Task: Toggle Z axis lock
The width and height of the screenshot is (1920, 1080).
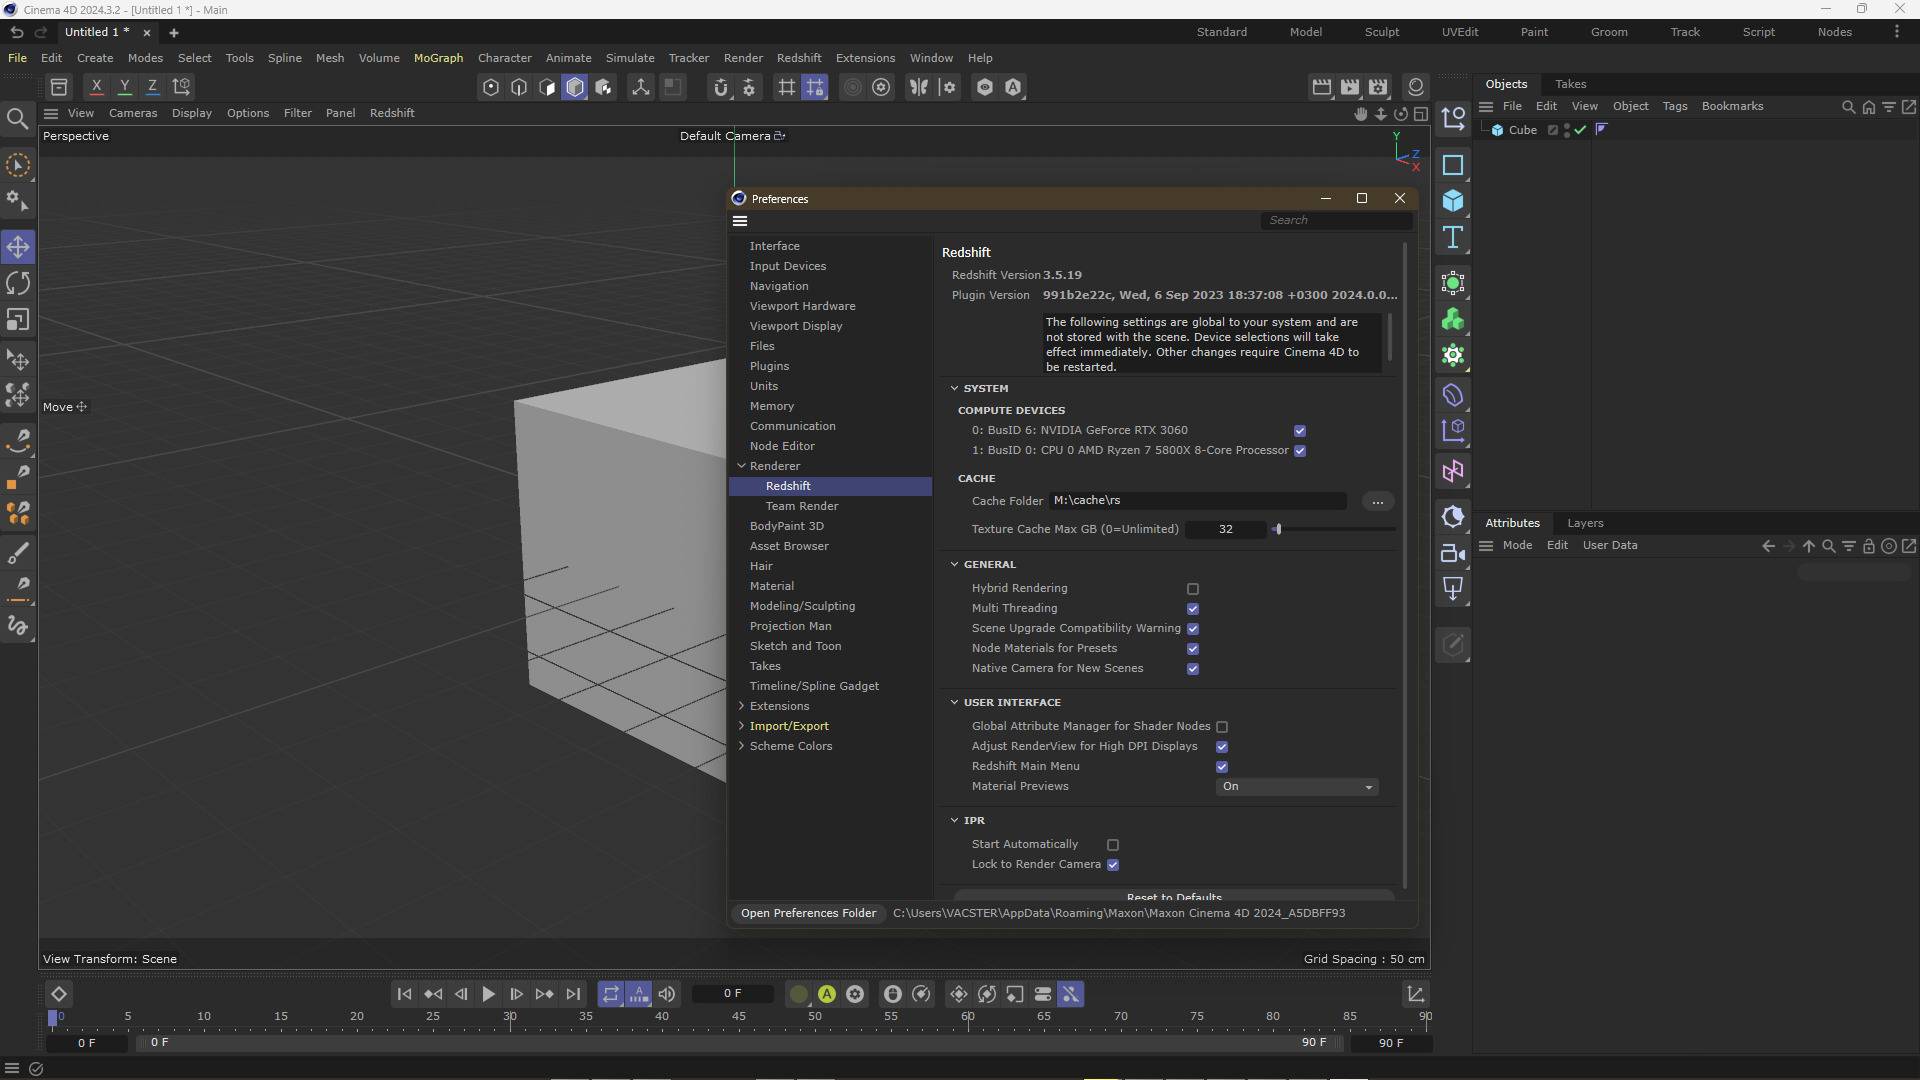Action: coord(152,87)
